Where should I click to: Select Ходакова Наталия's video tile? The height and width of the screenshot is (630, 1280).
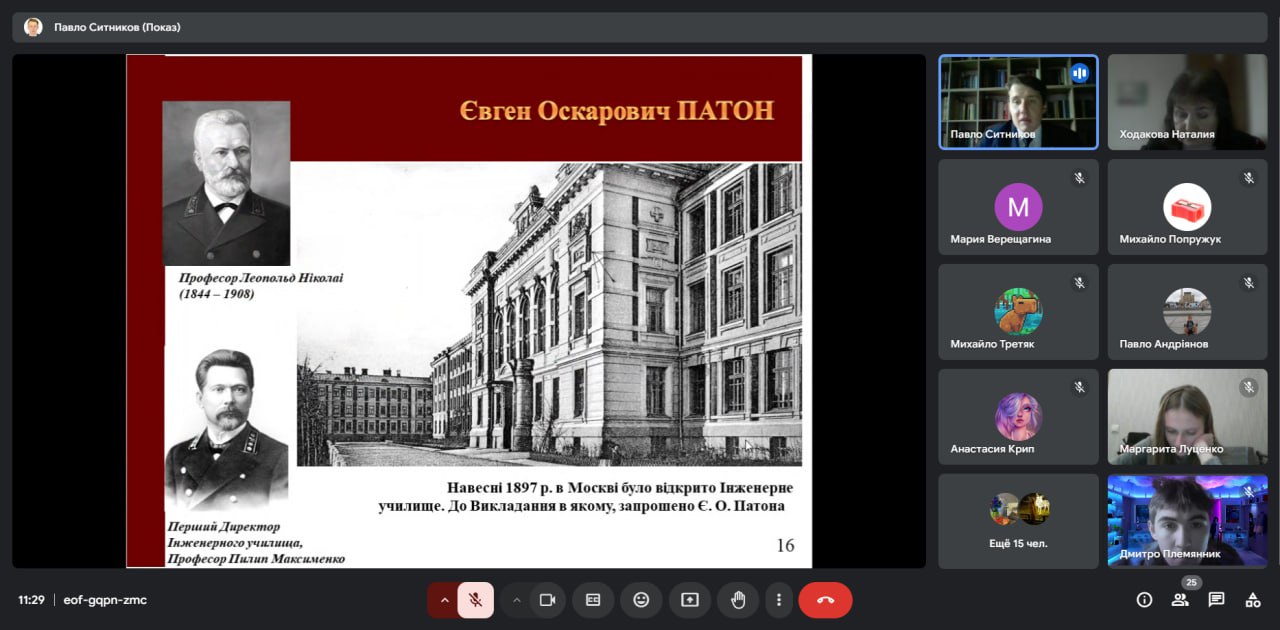1187,102
